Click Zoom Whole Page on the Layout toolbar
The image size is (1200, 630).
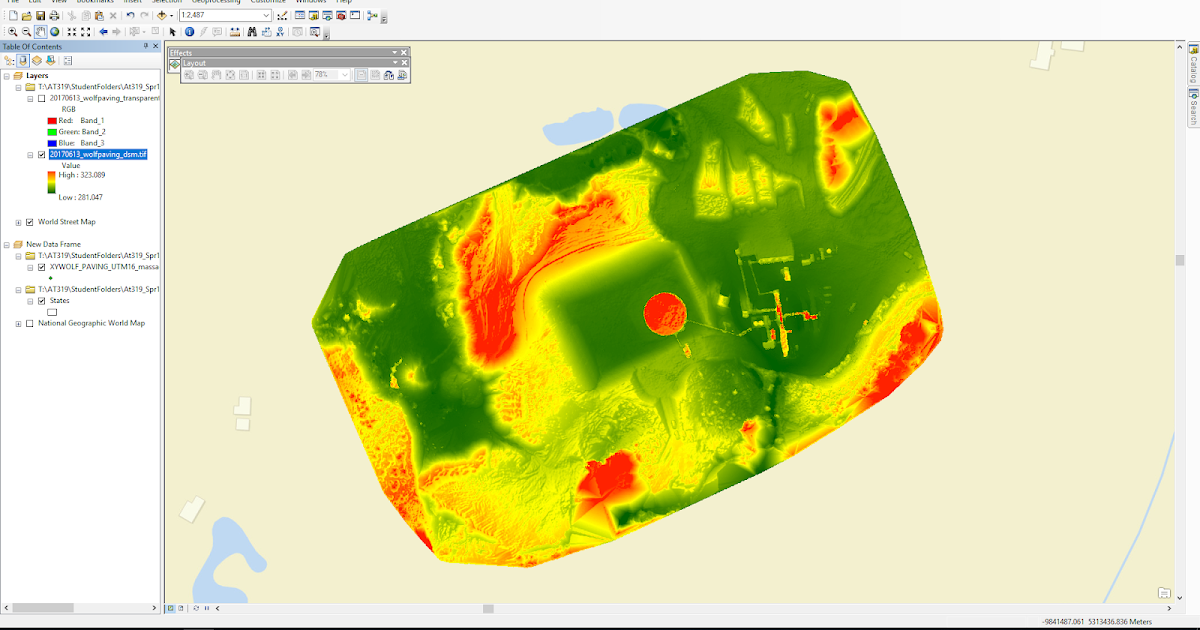(x=231, y=75)
